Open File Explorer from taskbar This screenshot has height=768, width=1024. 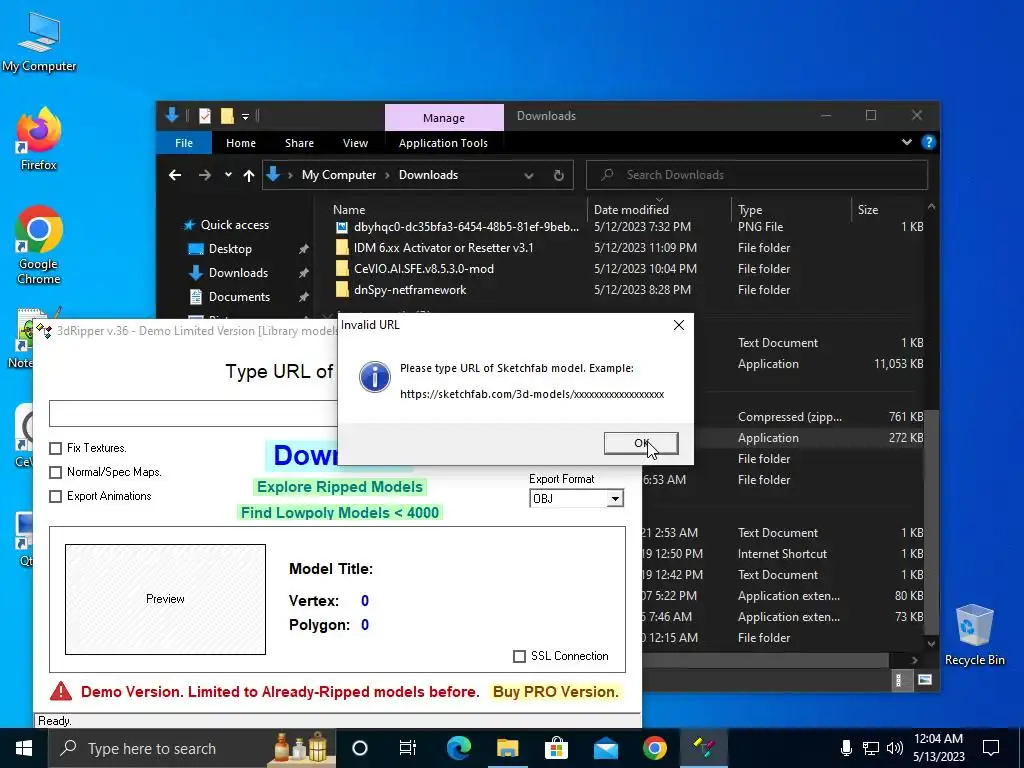pyautogui.click(x=507, y=748)
